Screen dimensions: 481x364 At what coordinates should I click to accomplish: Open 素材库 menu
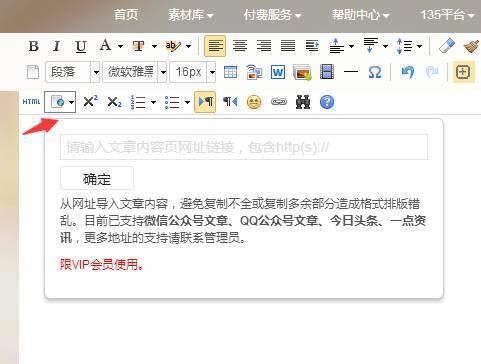(x=190, y=15)
